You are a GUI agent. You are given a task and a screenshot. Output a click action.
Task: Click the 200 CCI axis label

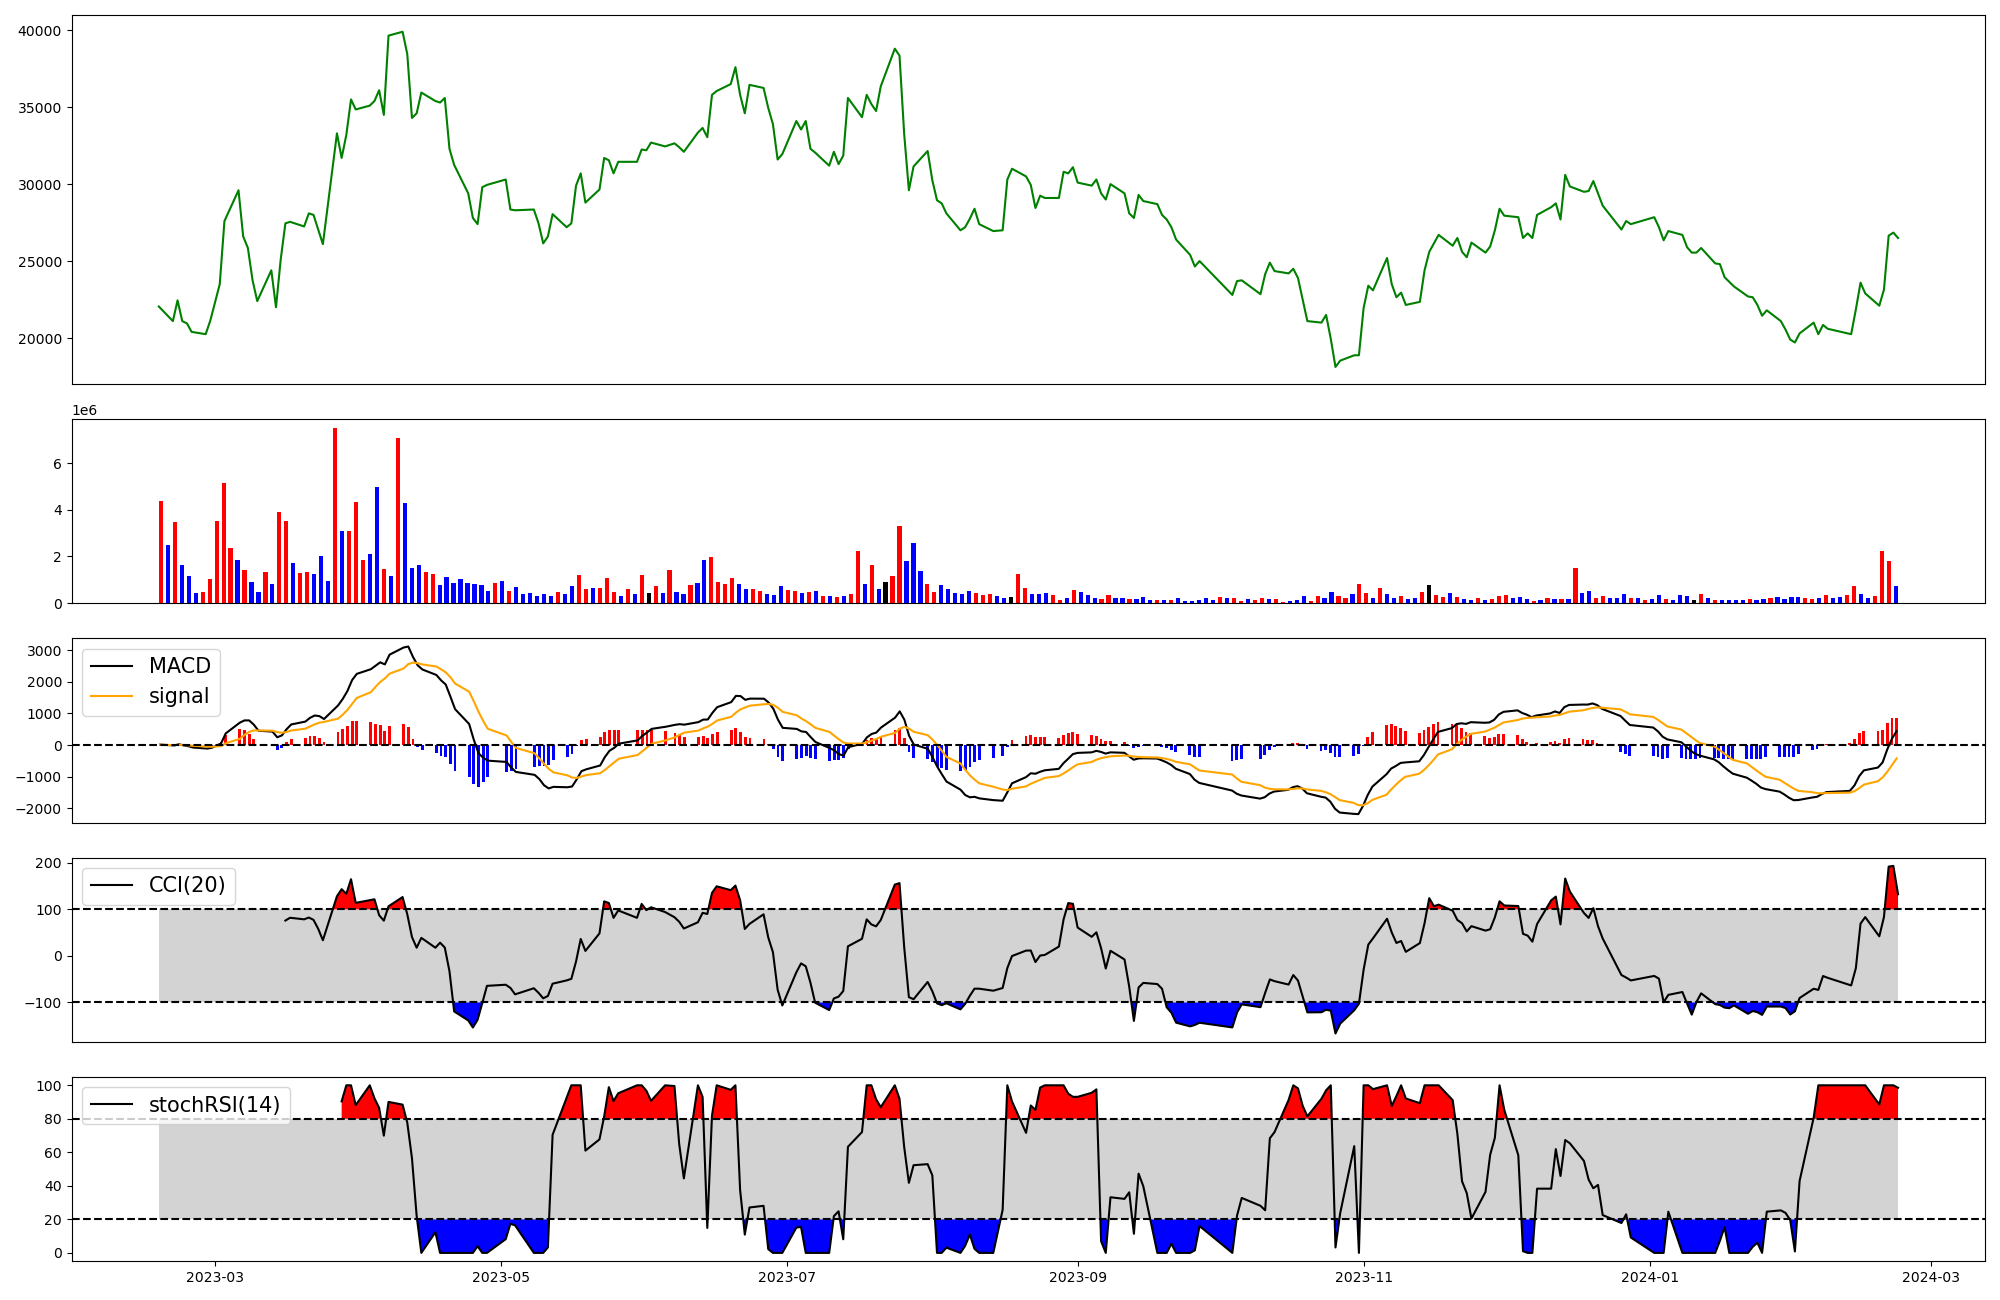50,863
